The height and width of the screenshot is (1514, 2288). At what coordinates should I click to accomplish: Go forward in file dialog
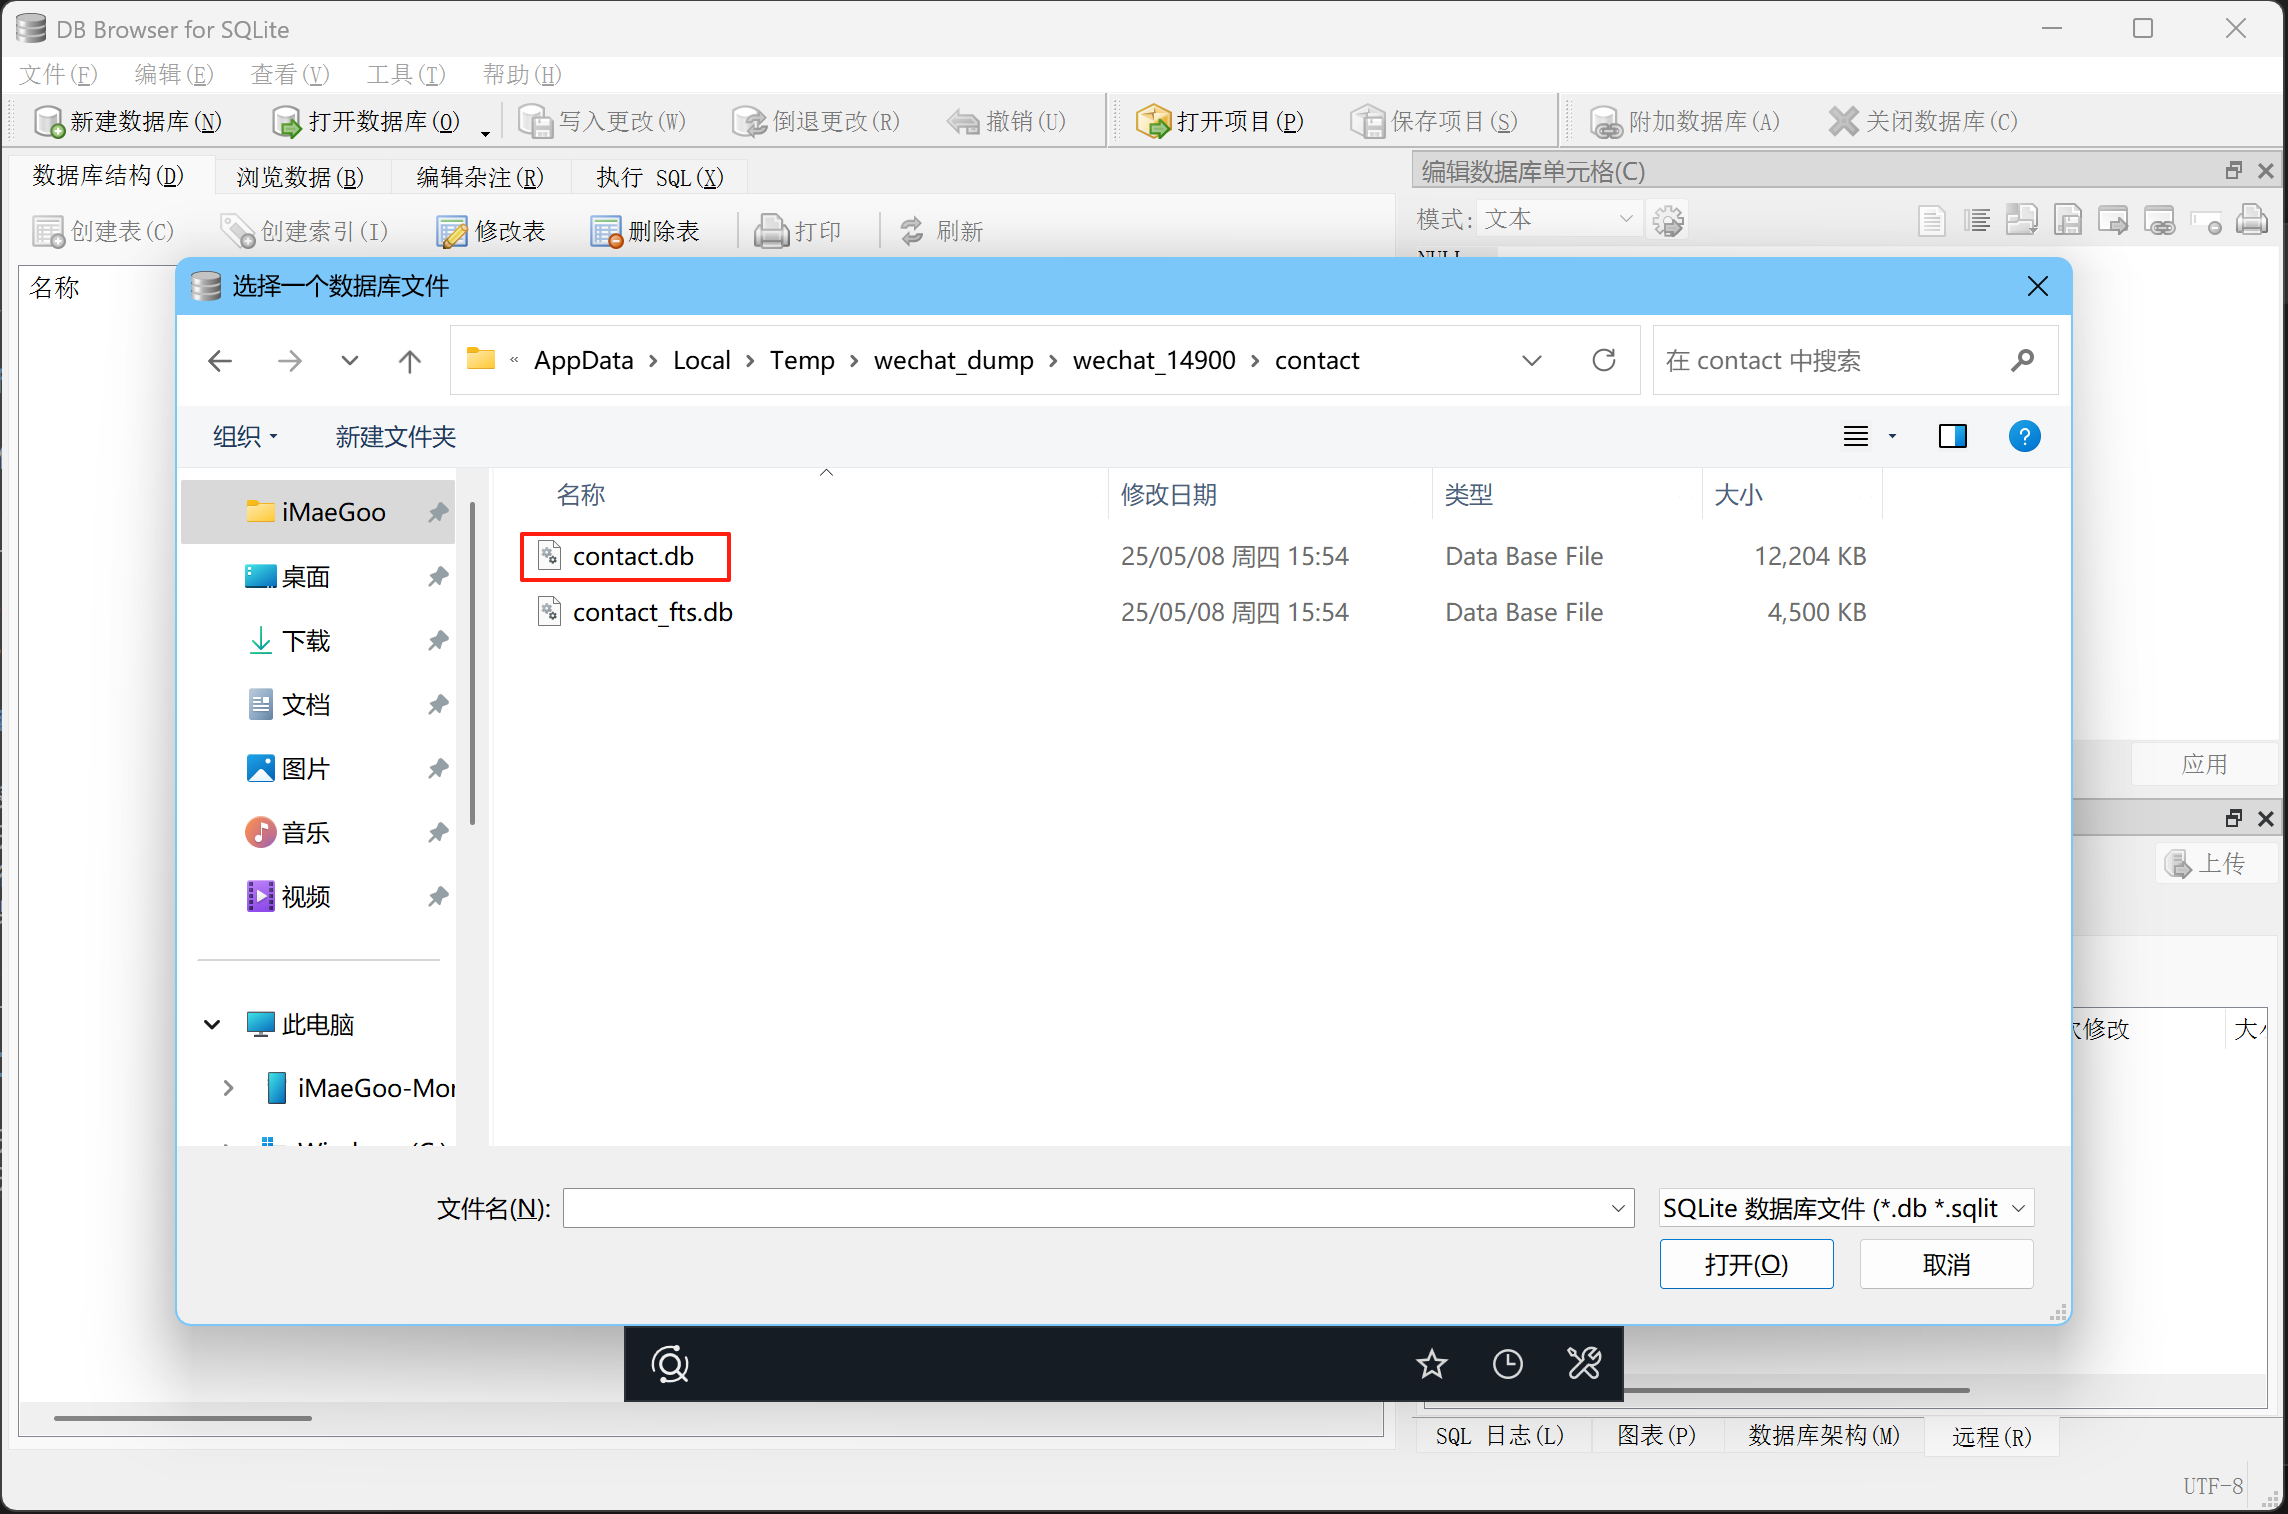pyautogui.click(x=289, y=360)
